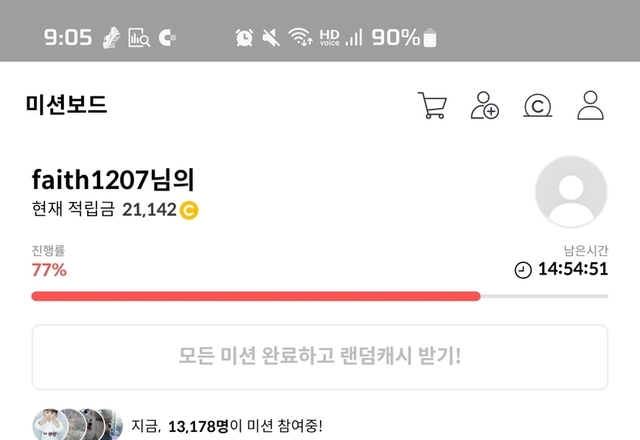Open the cash coin icon in header

[x=538, y=106]
